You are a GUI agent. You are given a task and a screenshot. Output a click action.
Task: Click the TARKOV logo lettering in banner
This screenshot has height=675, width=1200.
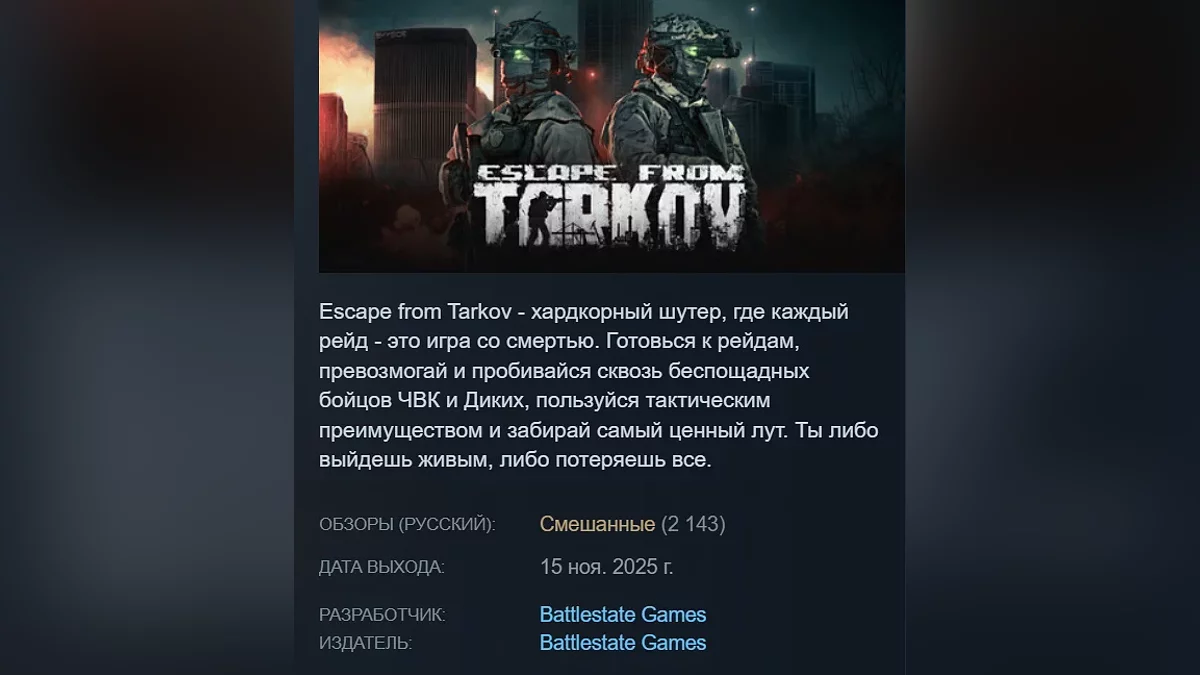(610, 216)
